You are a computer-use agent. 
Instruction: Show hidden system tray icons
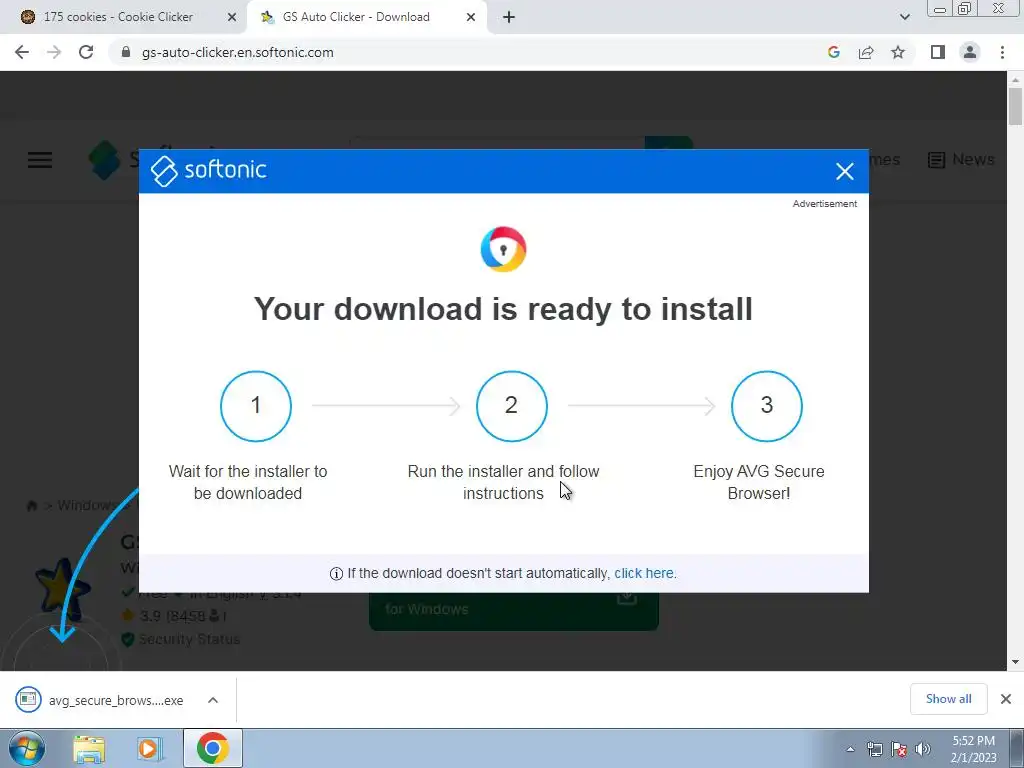[x=850, y=749]
